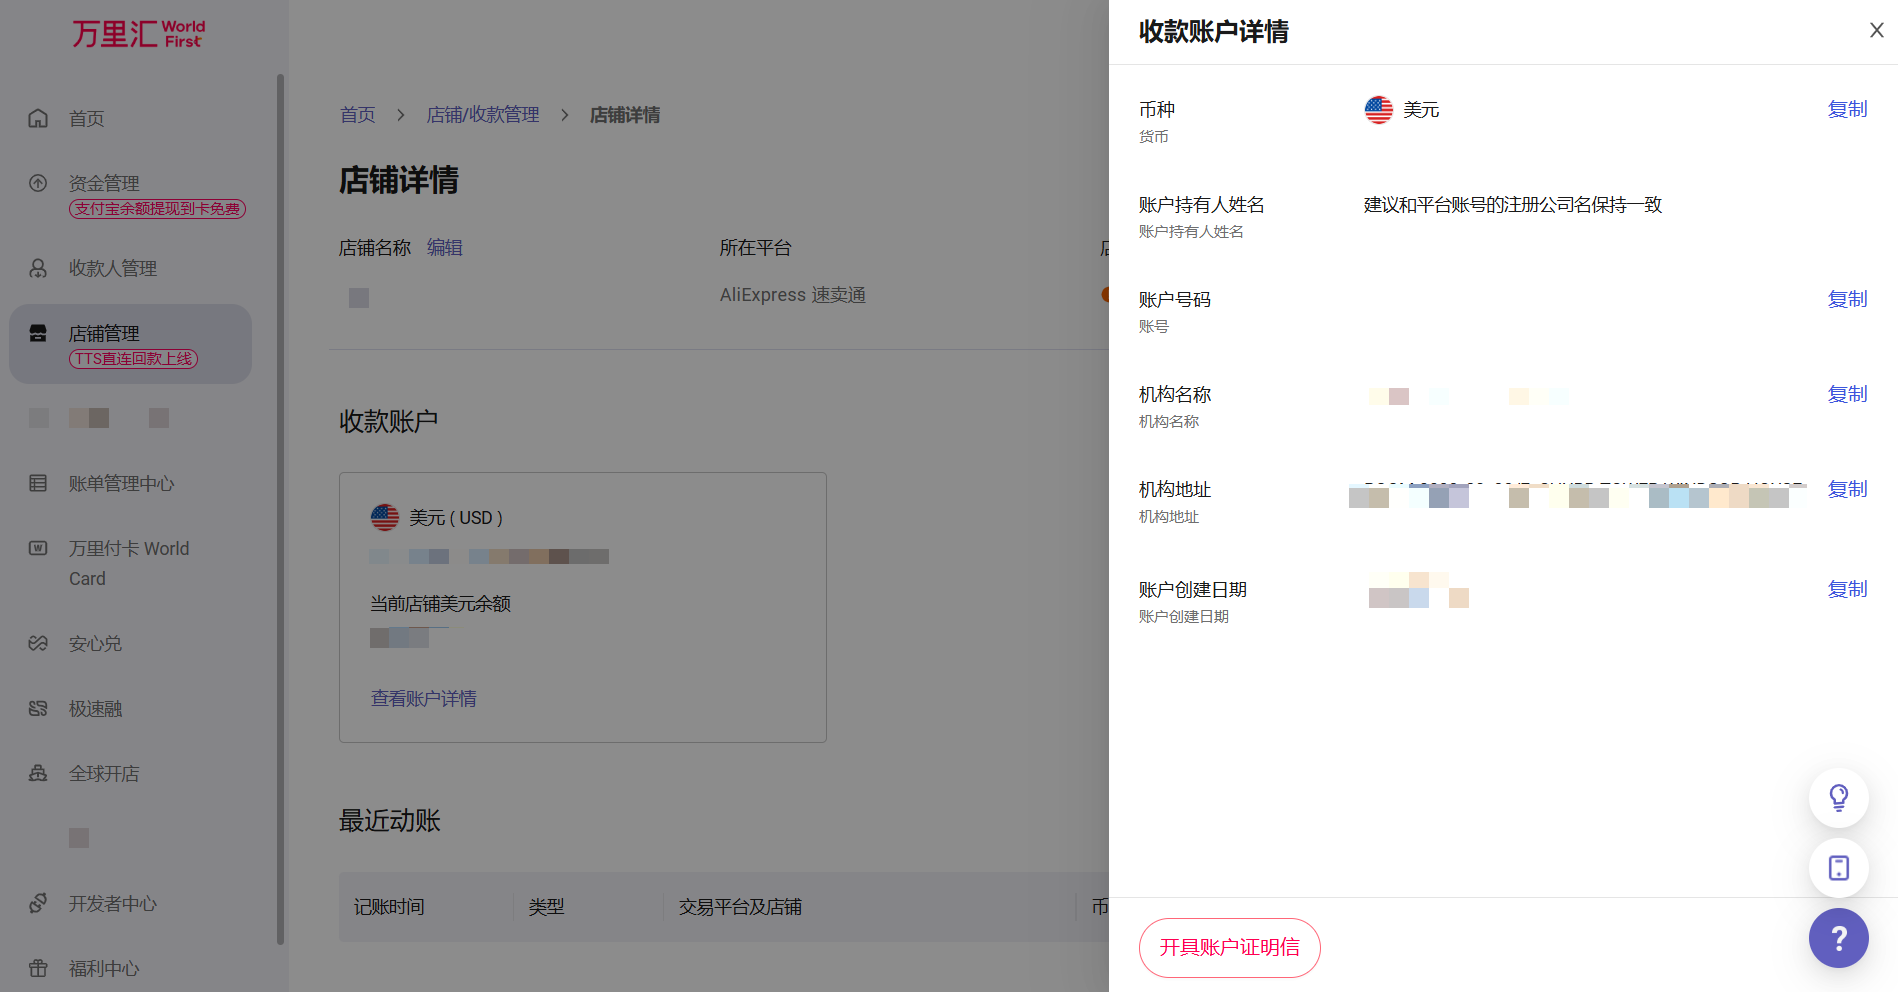The width and height of the screenshot is (1898, 992).
Task: Open 店铺/收款管理 breadcrumb link
Action: click(x=483, y=115)
